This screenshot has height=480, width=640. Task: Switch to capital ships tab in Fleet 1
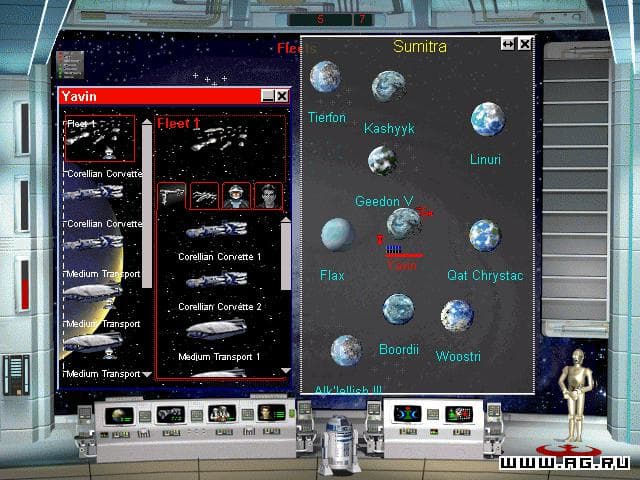point(171,196)
